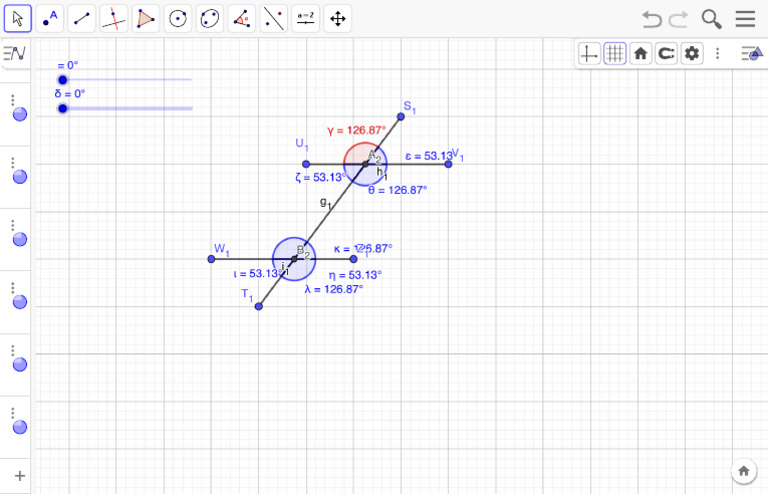
Task: Toggle visibility of sixth algebra object
Action: [20, 427]
